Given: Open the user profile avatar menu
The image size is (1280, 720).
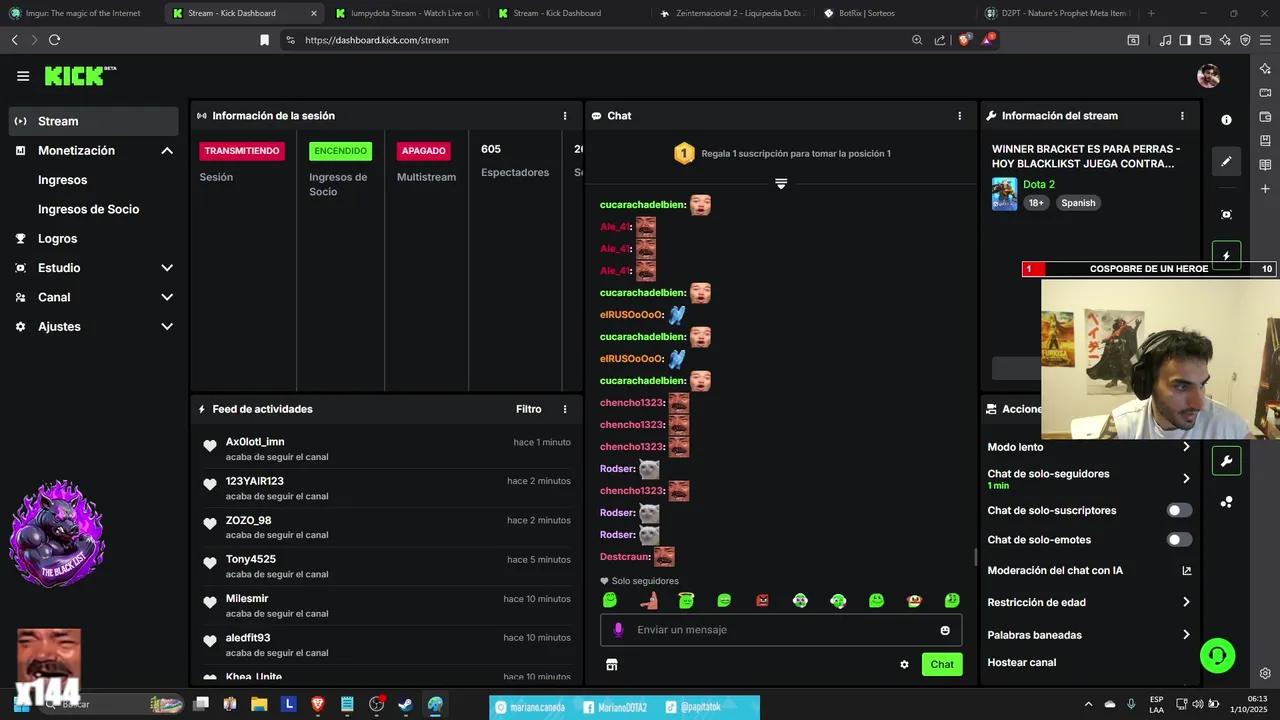Looking at the screenshot, I should [x=1208, y=76].
